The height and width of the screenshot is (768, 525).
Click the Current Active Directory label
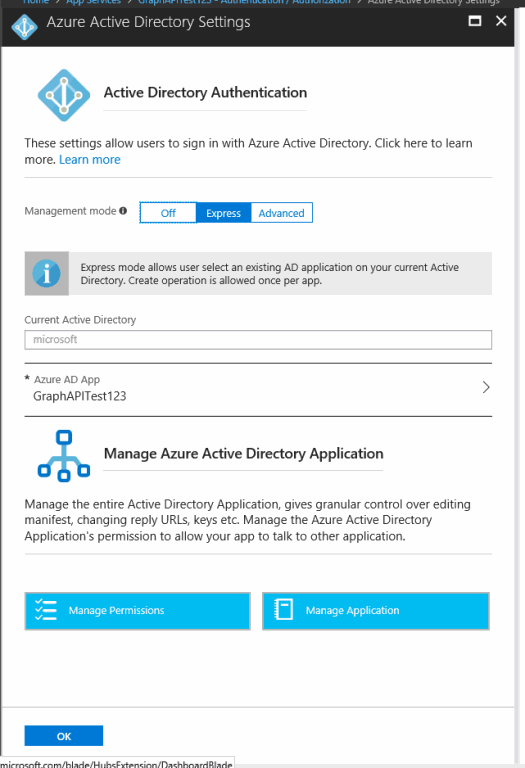(x=80, y=320)
